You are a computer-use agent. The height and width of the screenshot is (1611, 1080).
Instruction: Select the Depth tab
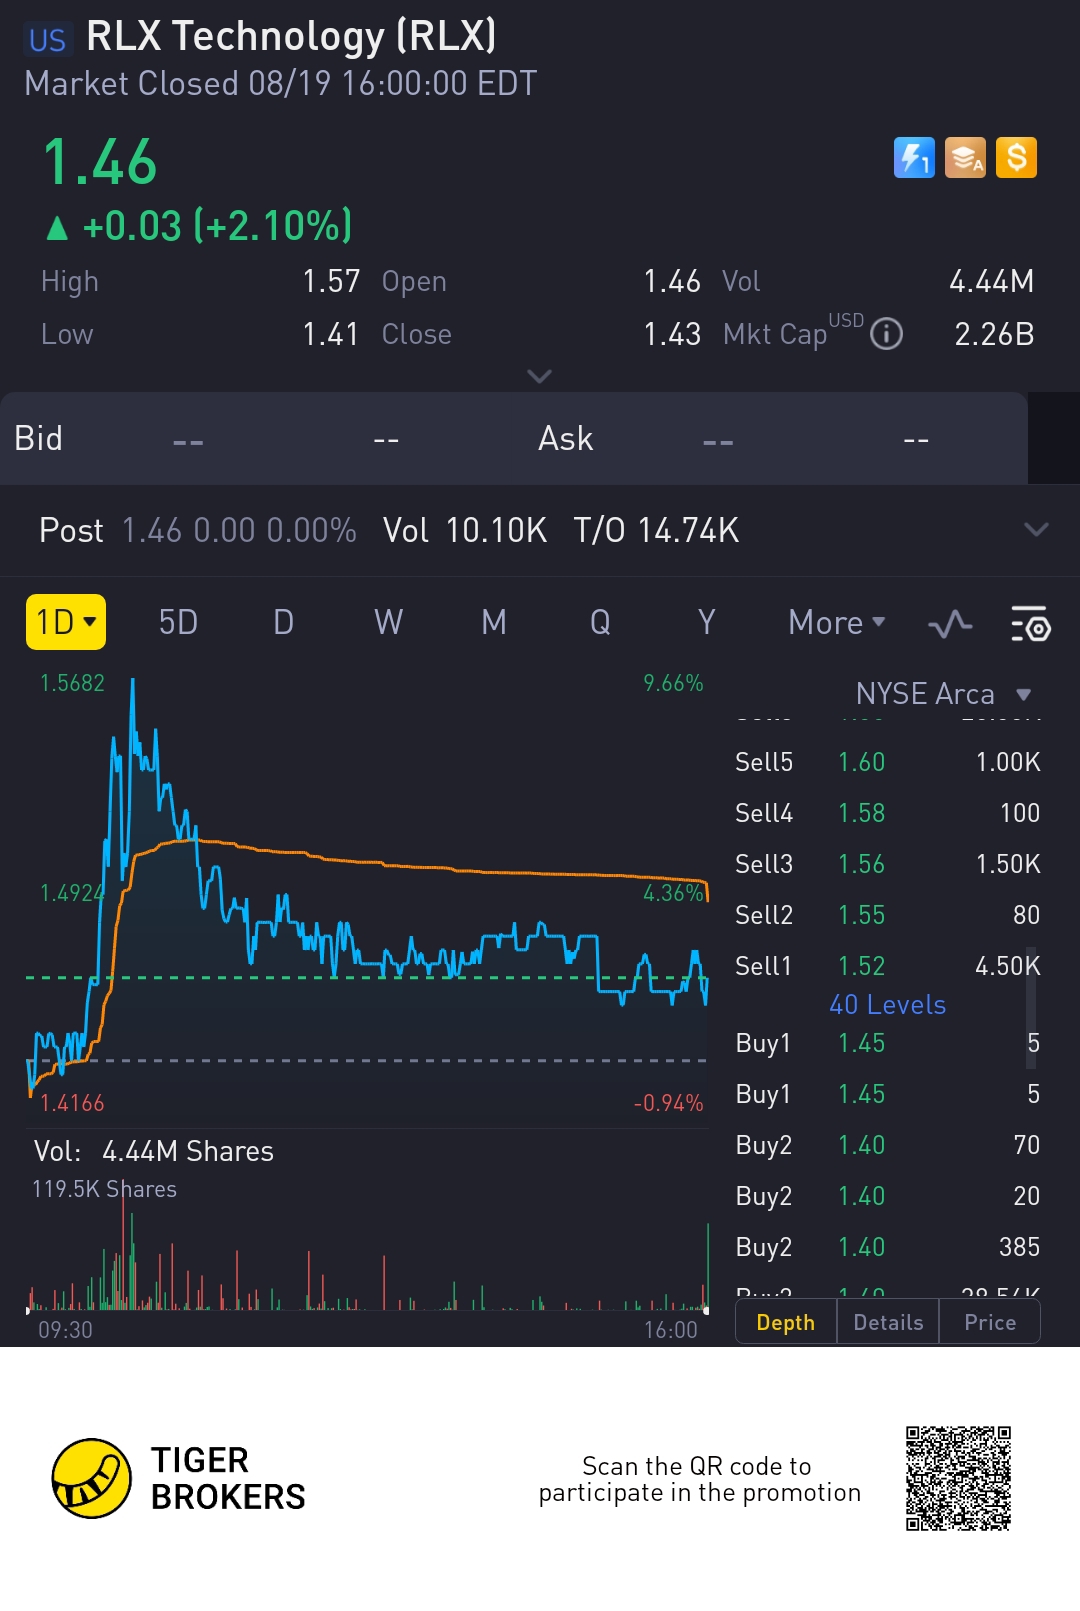click(x=786, y=1322)
